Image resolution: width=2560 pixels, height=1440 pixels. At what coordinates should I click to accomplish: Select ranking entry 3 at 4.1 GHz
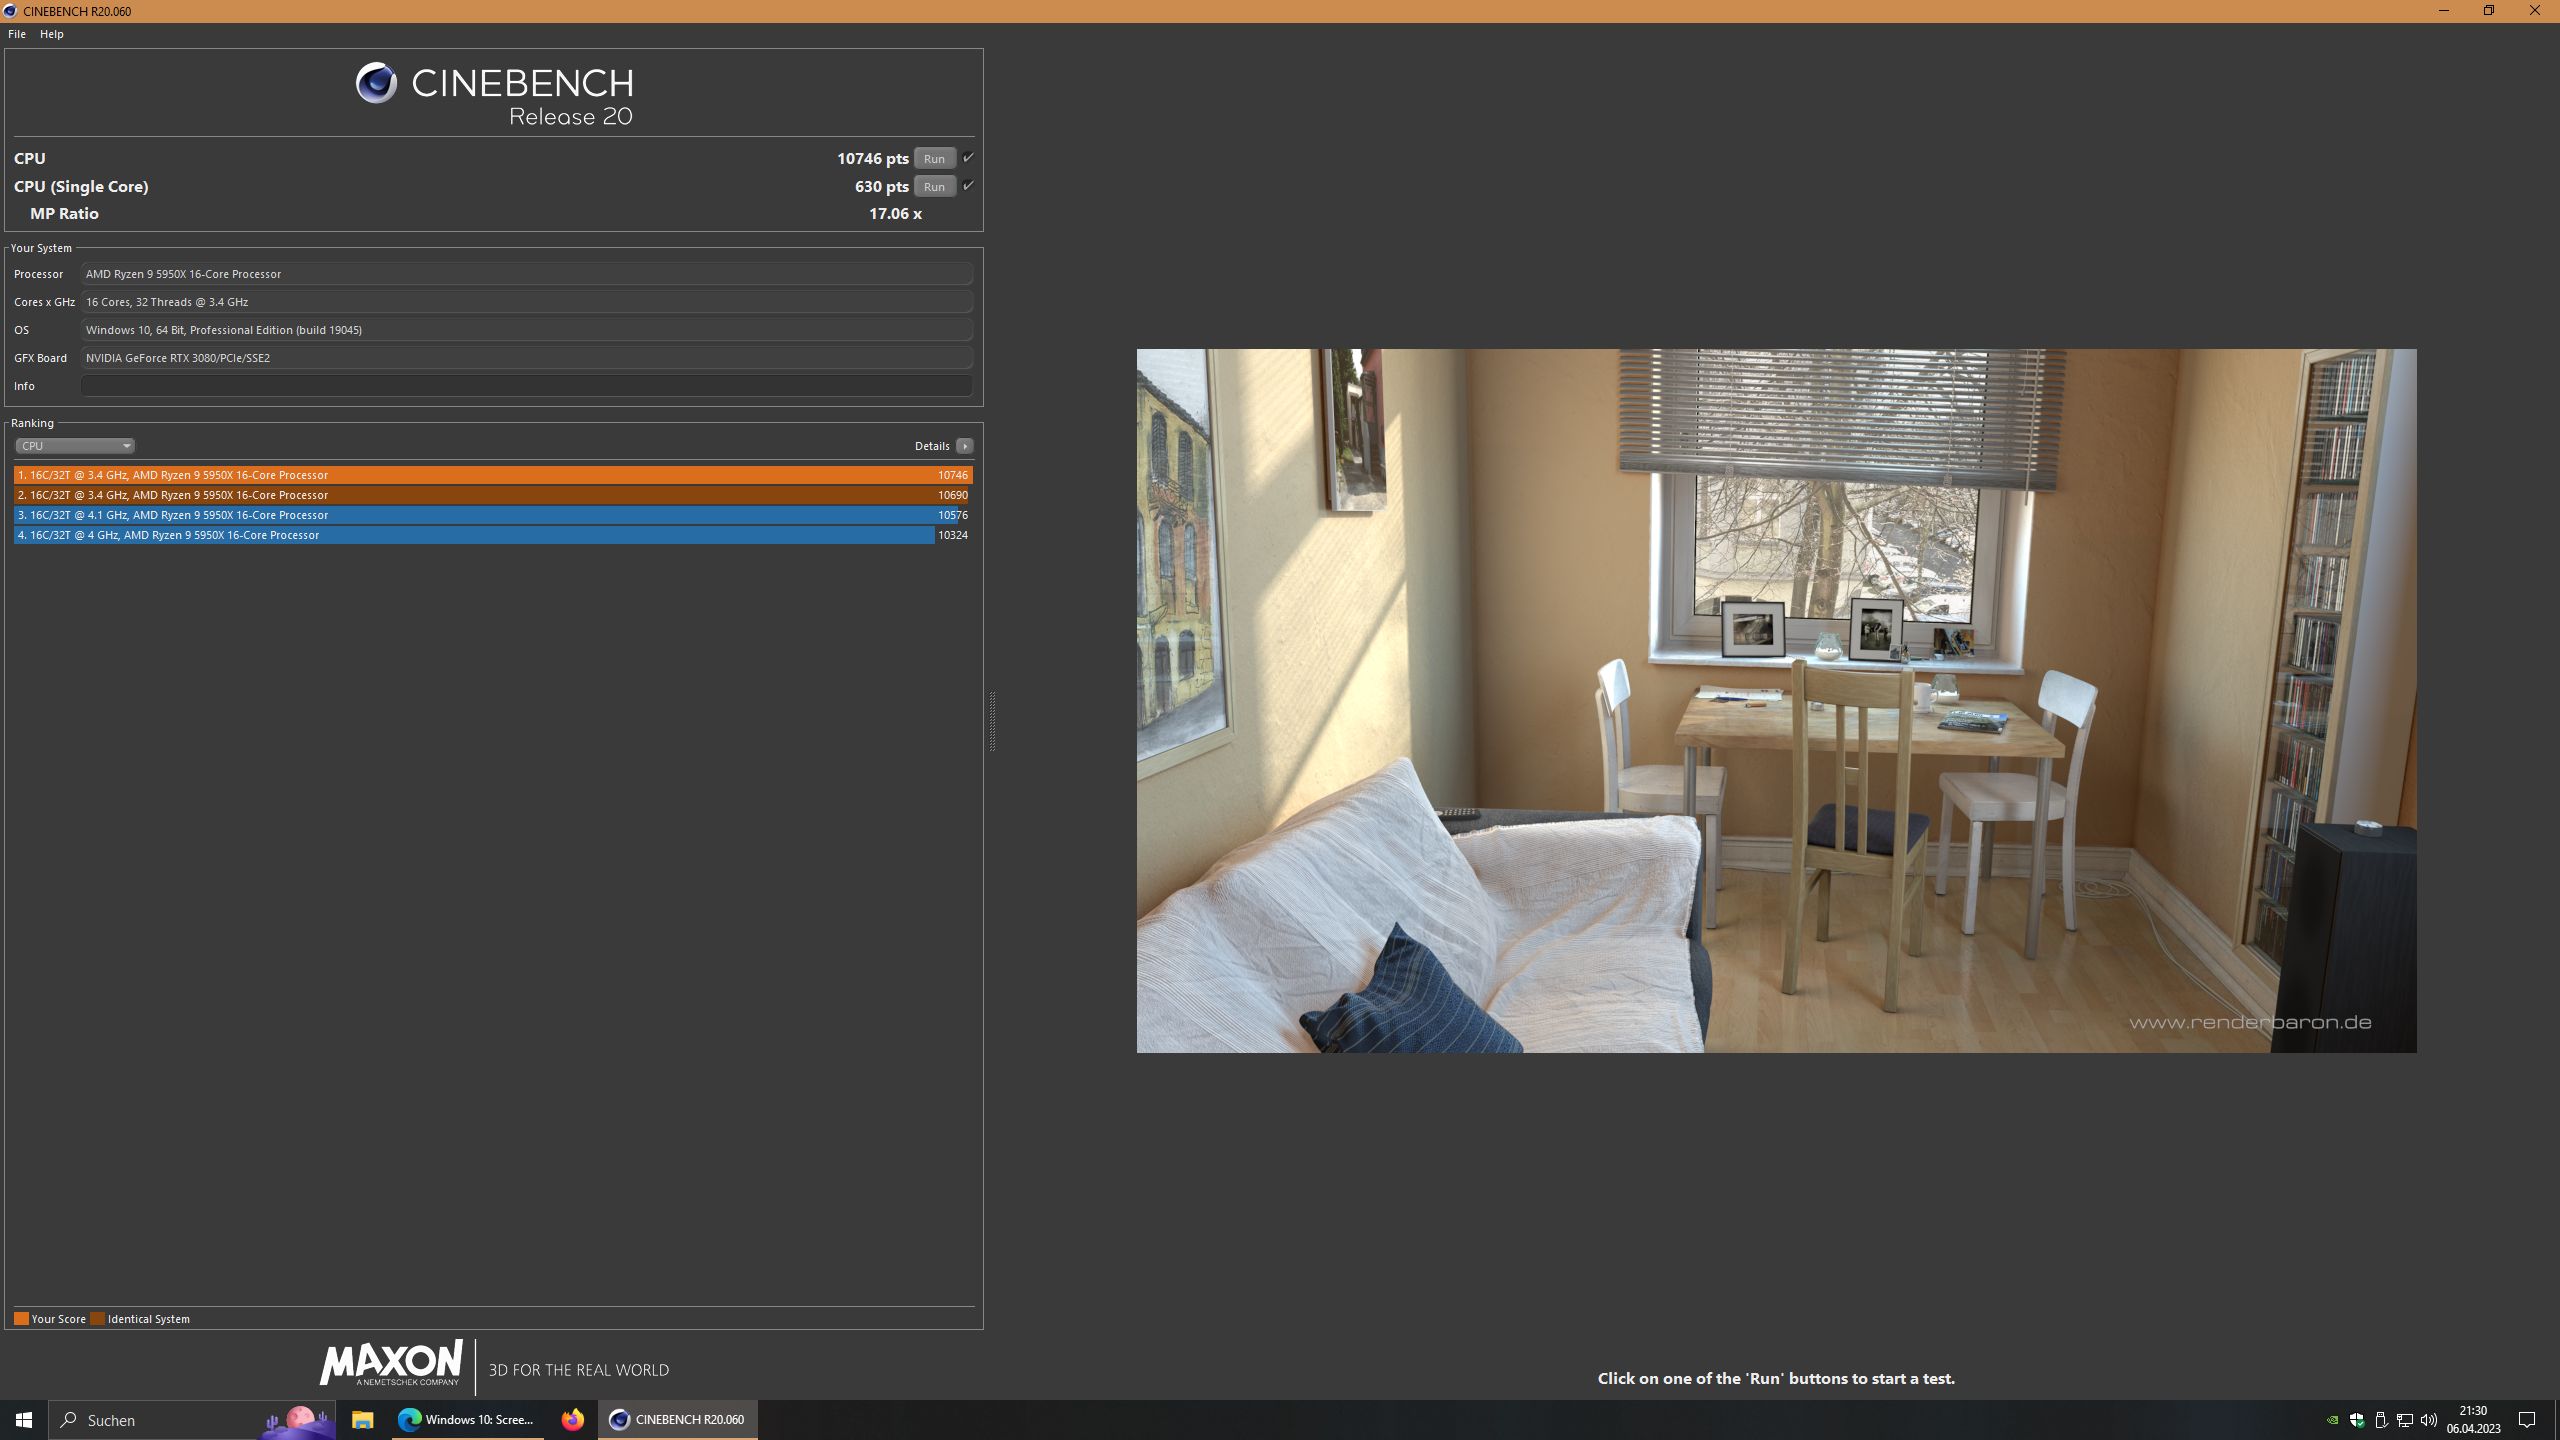coord(493,515)
